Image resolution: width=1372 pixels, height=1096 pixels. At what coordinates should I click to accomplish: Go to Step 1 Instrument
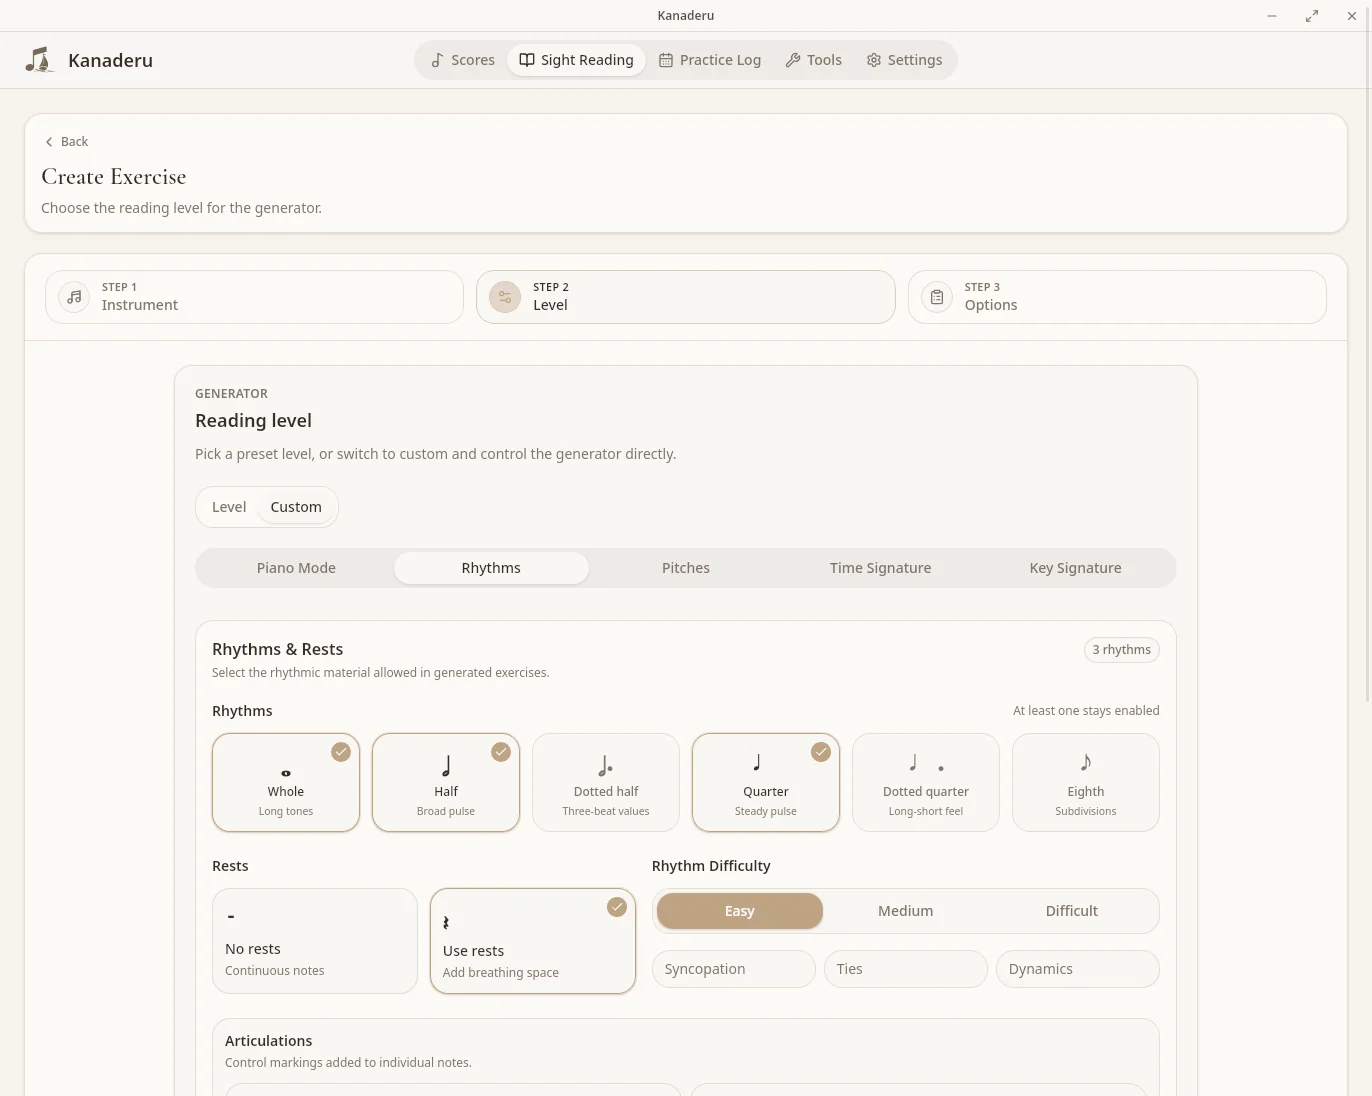[x=254, y=297]
